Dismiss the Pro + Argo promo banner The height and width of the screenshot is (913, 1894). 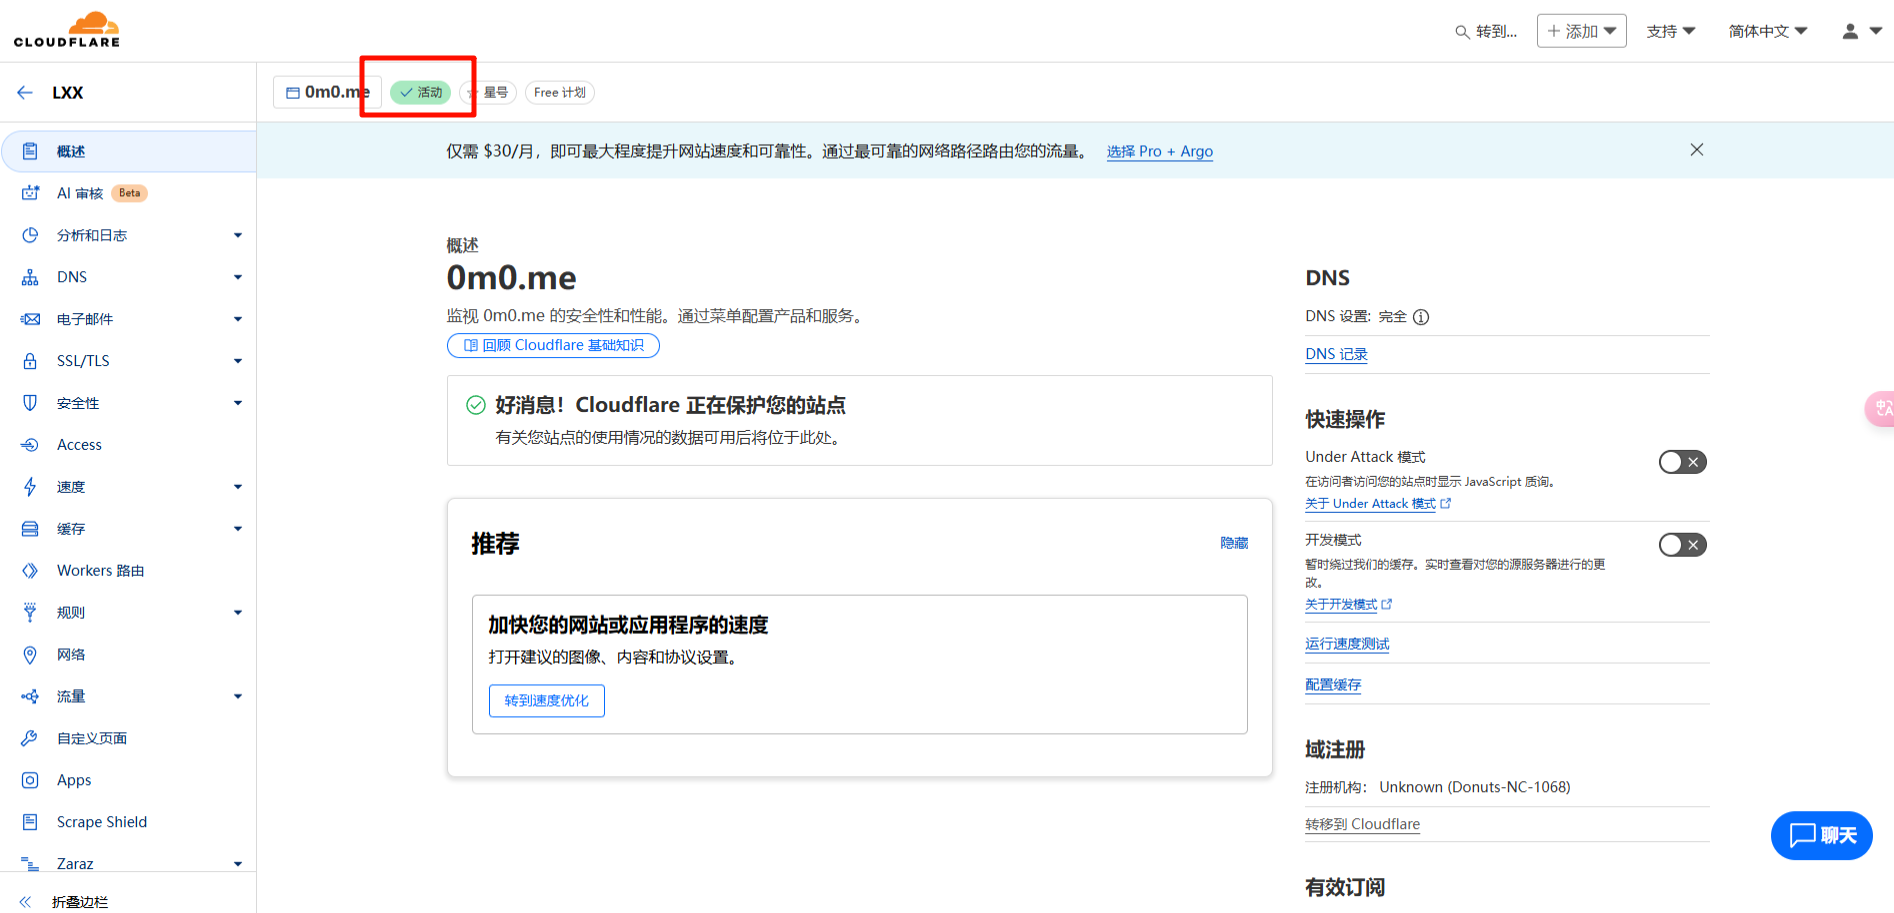point(1696,150)
